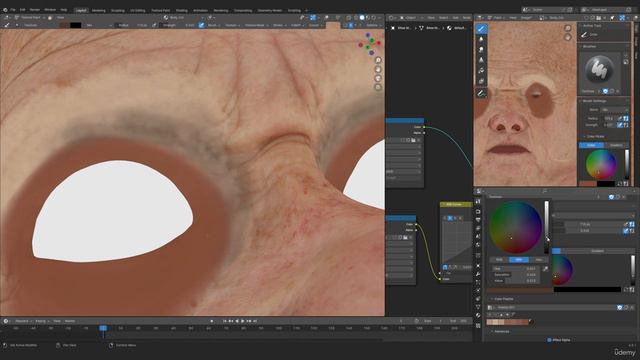Screen dimensions: 640x360
Task: Switch to the Texture Paint workspace tab
Action: click(x=160, y=10)
